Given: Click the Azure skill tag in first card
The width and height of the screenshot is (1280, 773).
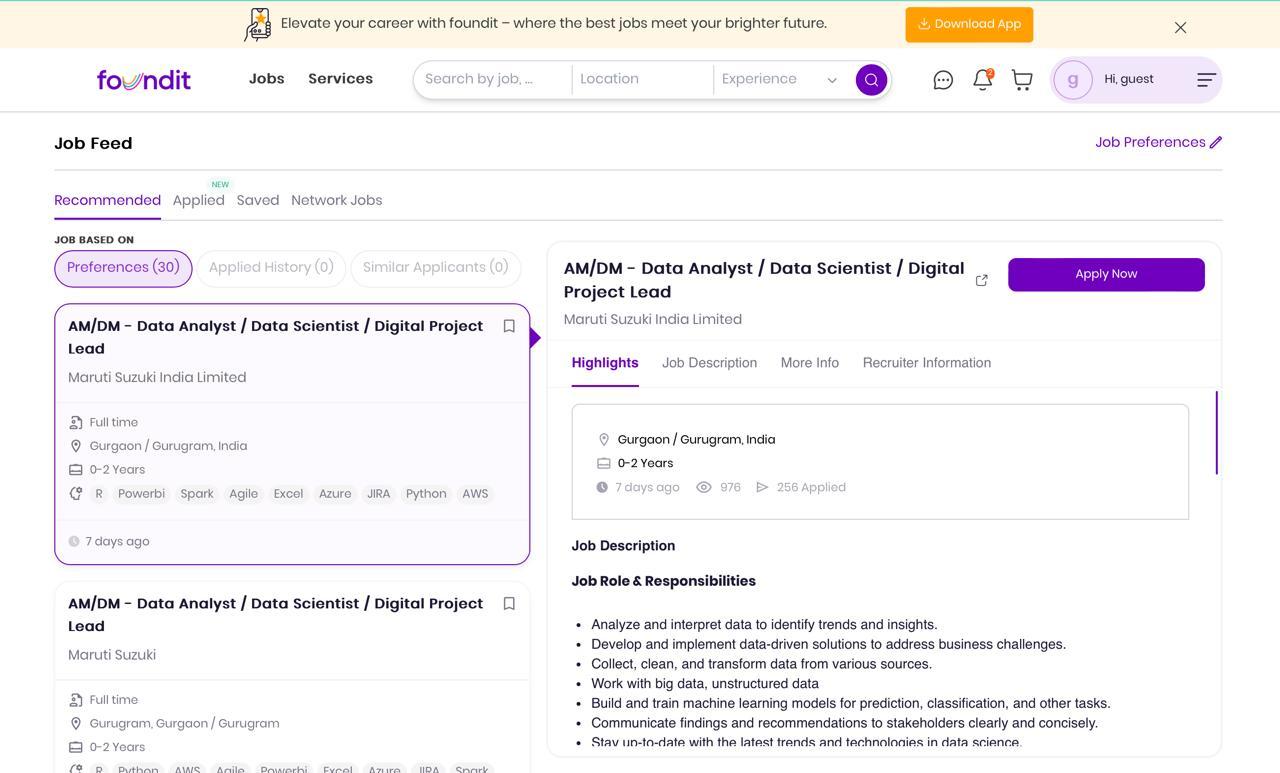Looking at the screenshot, I should click(x=335, y=494).
